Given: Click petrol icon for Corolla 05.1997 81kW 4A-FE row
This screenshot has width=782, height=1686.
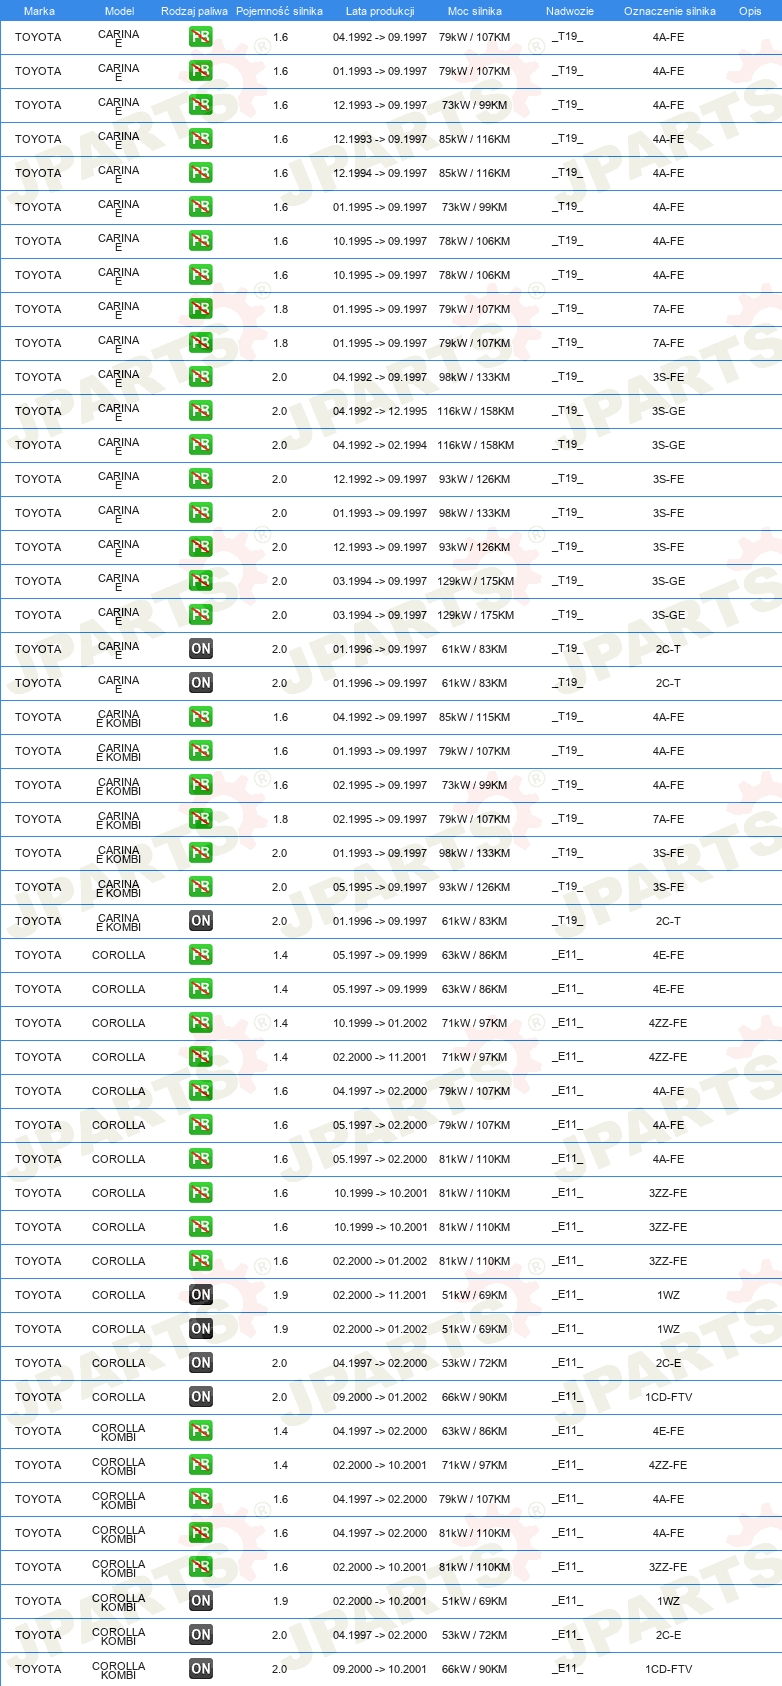Looking at the screenshot, I should click(x=201, y=1159).
